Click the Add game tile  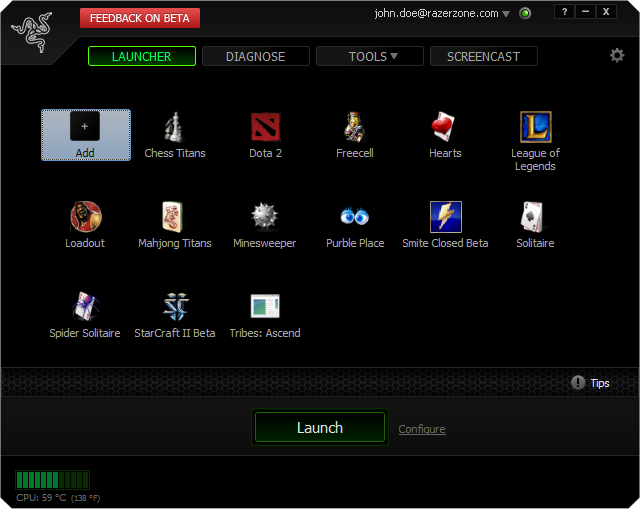pos(86,135)
